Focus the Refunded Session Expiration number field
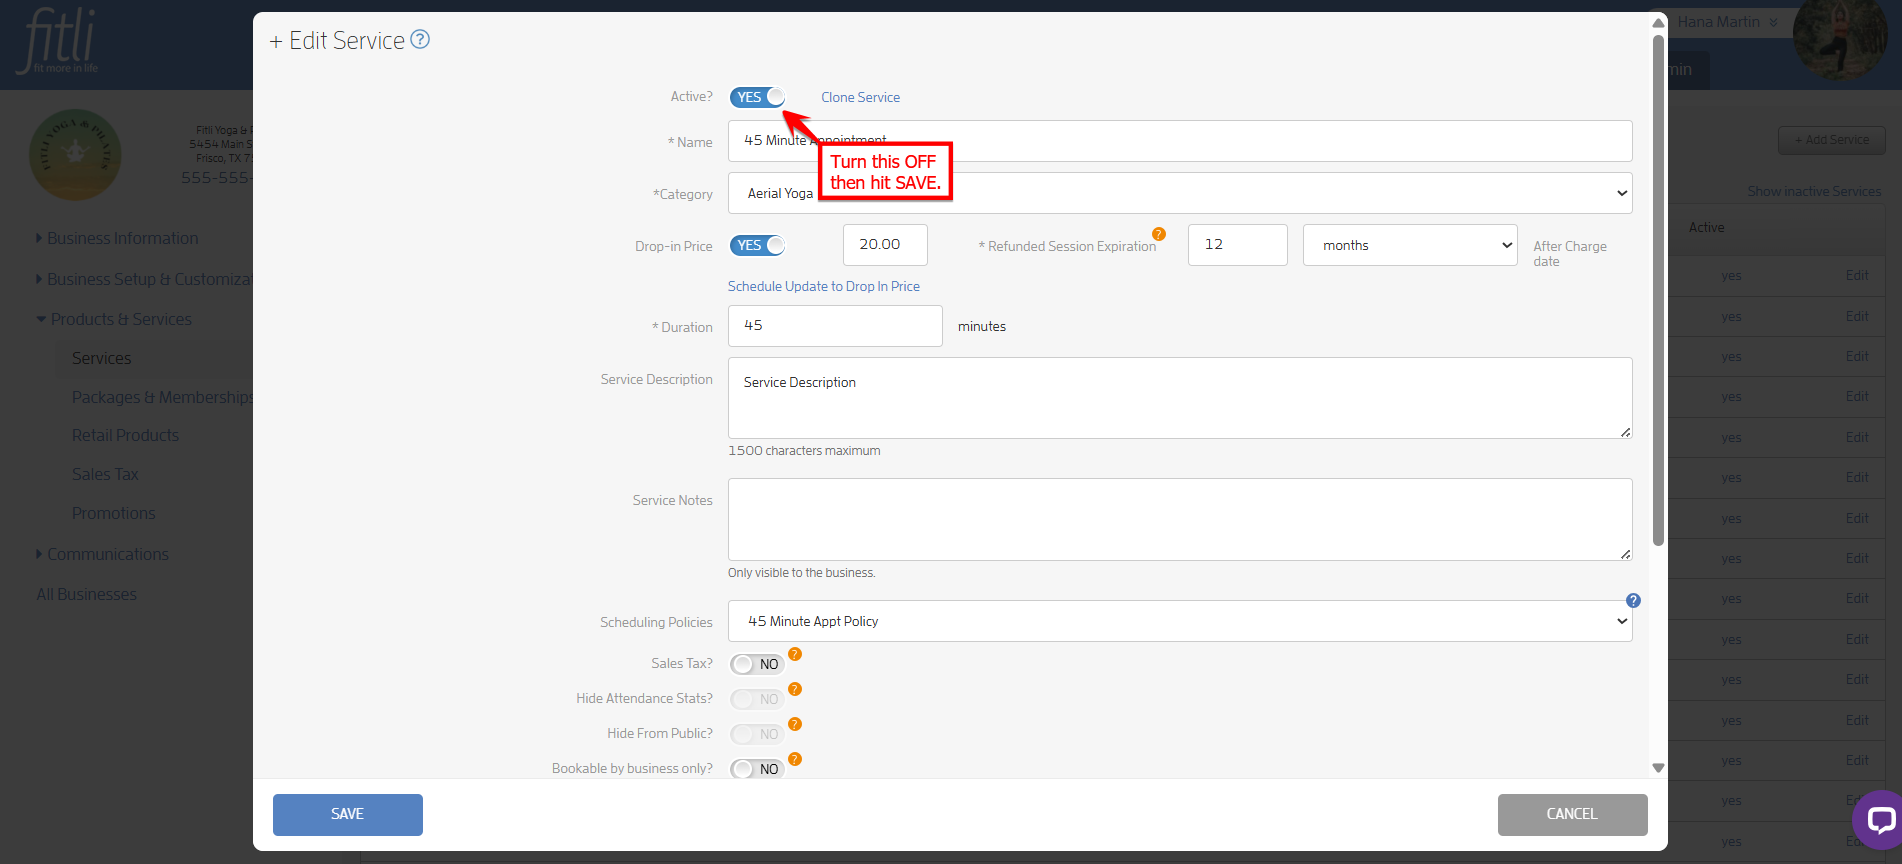Viewport: 1902px width, 864px height. pyautogui.click(x=1237, y=245)
